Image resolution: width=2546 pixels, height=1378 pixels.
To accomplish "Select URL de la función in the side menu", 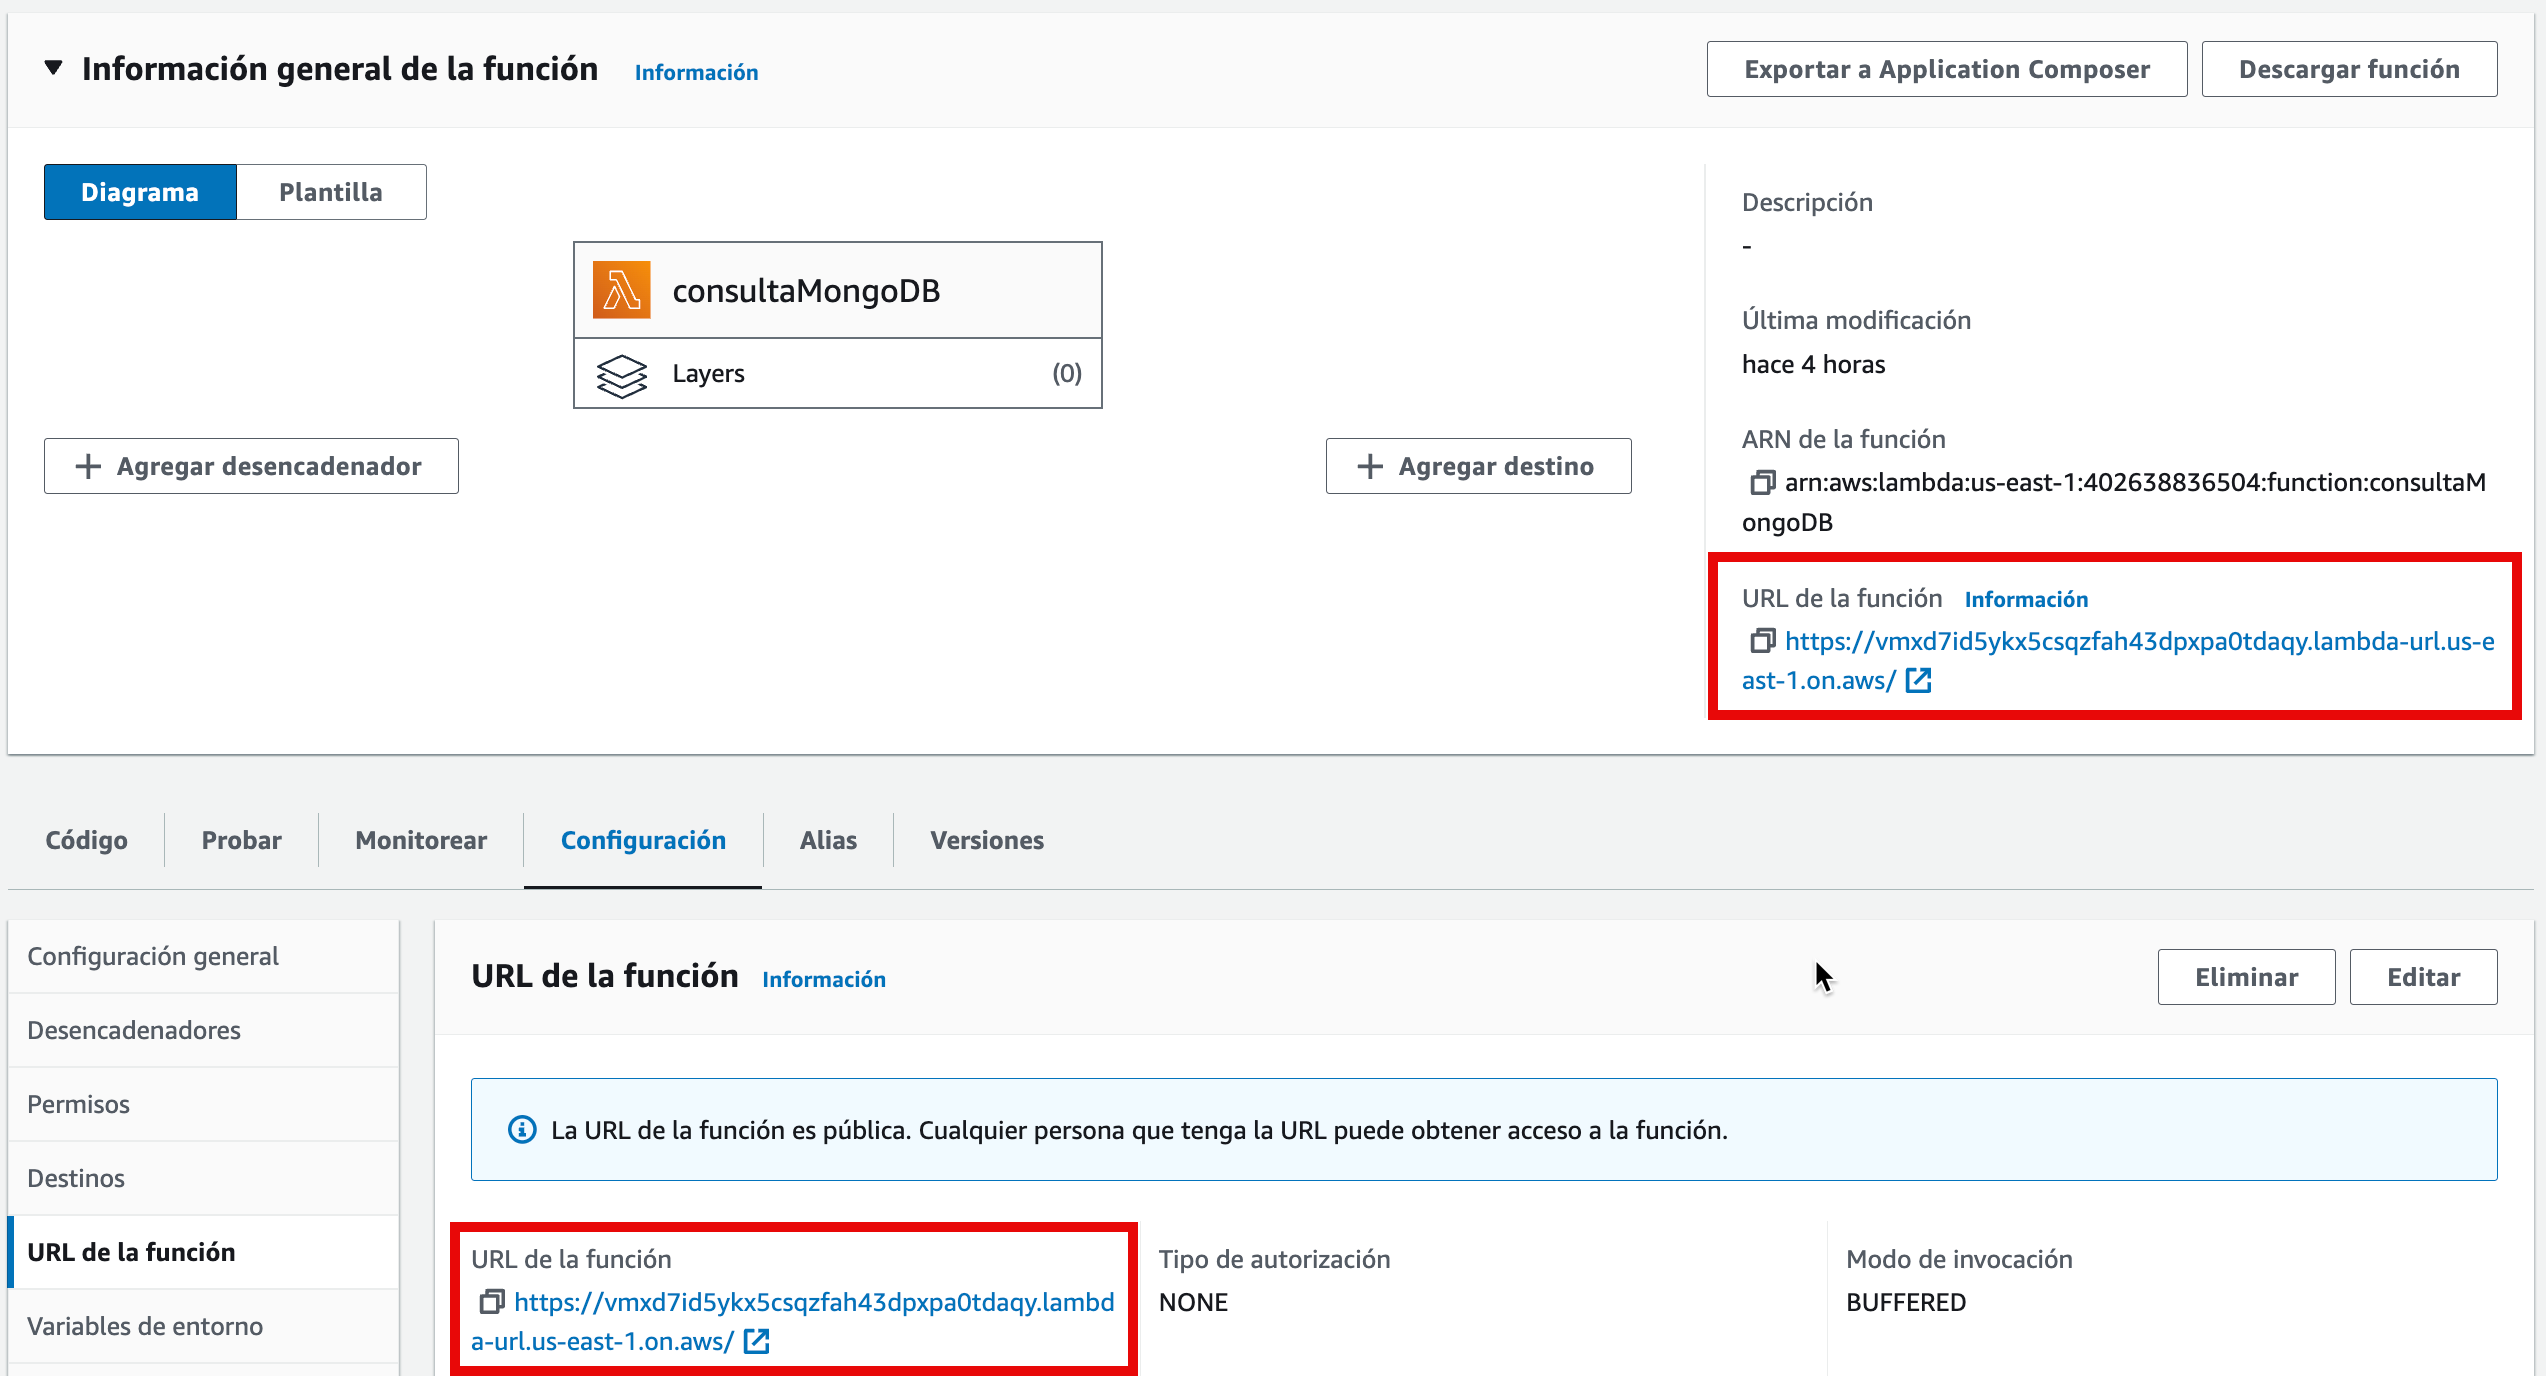I will tap(204, 1252).
